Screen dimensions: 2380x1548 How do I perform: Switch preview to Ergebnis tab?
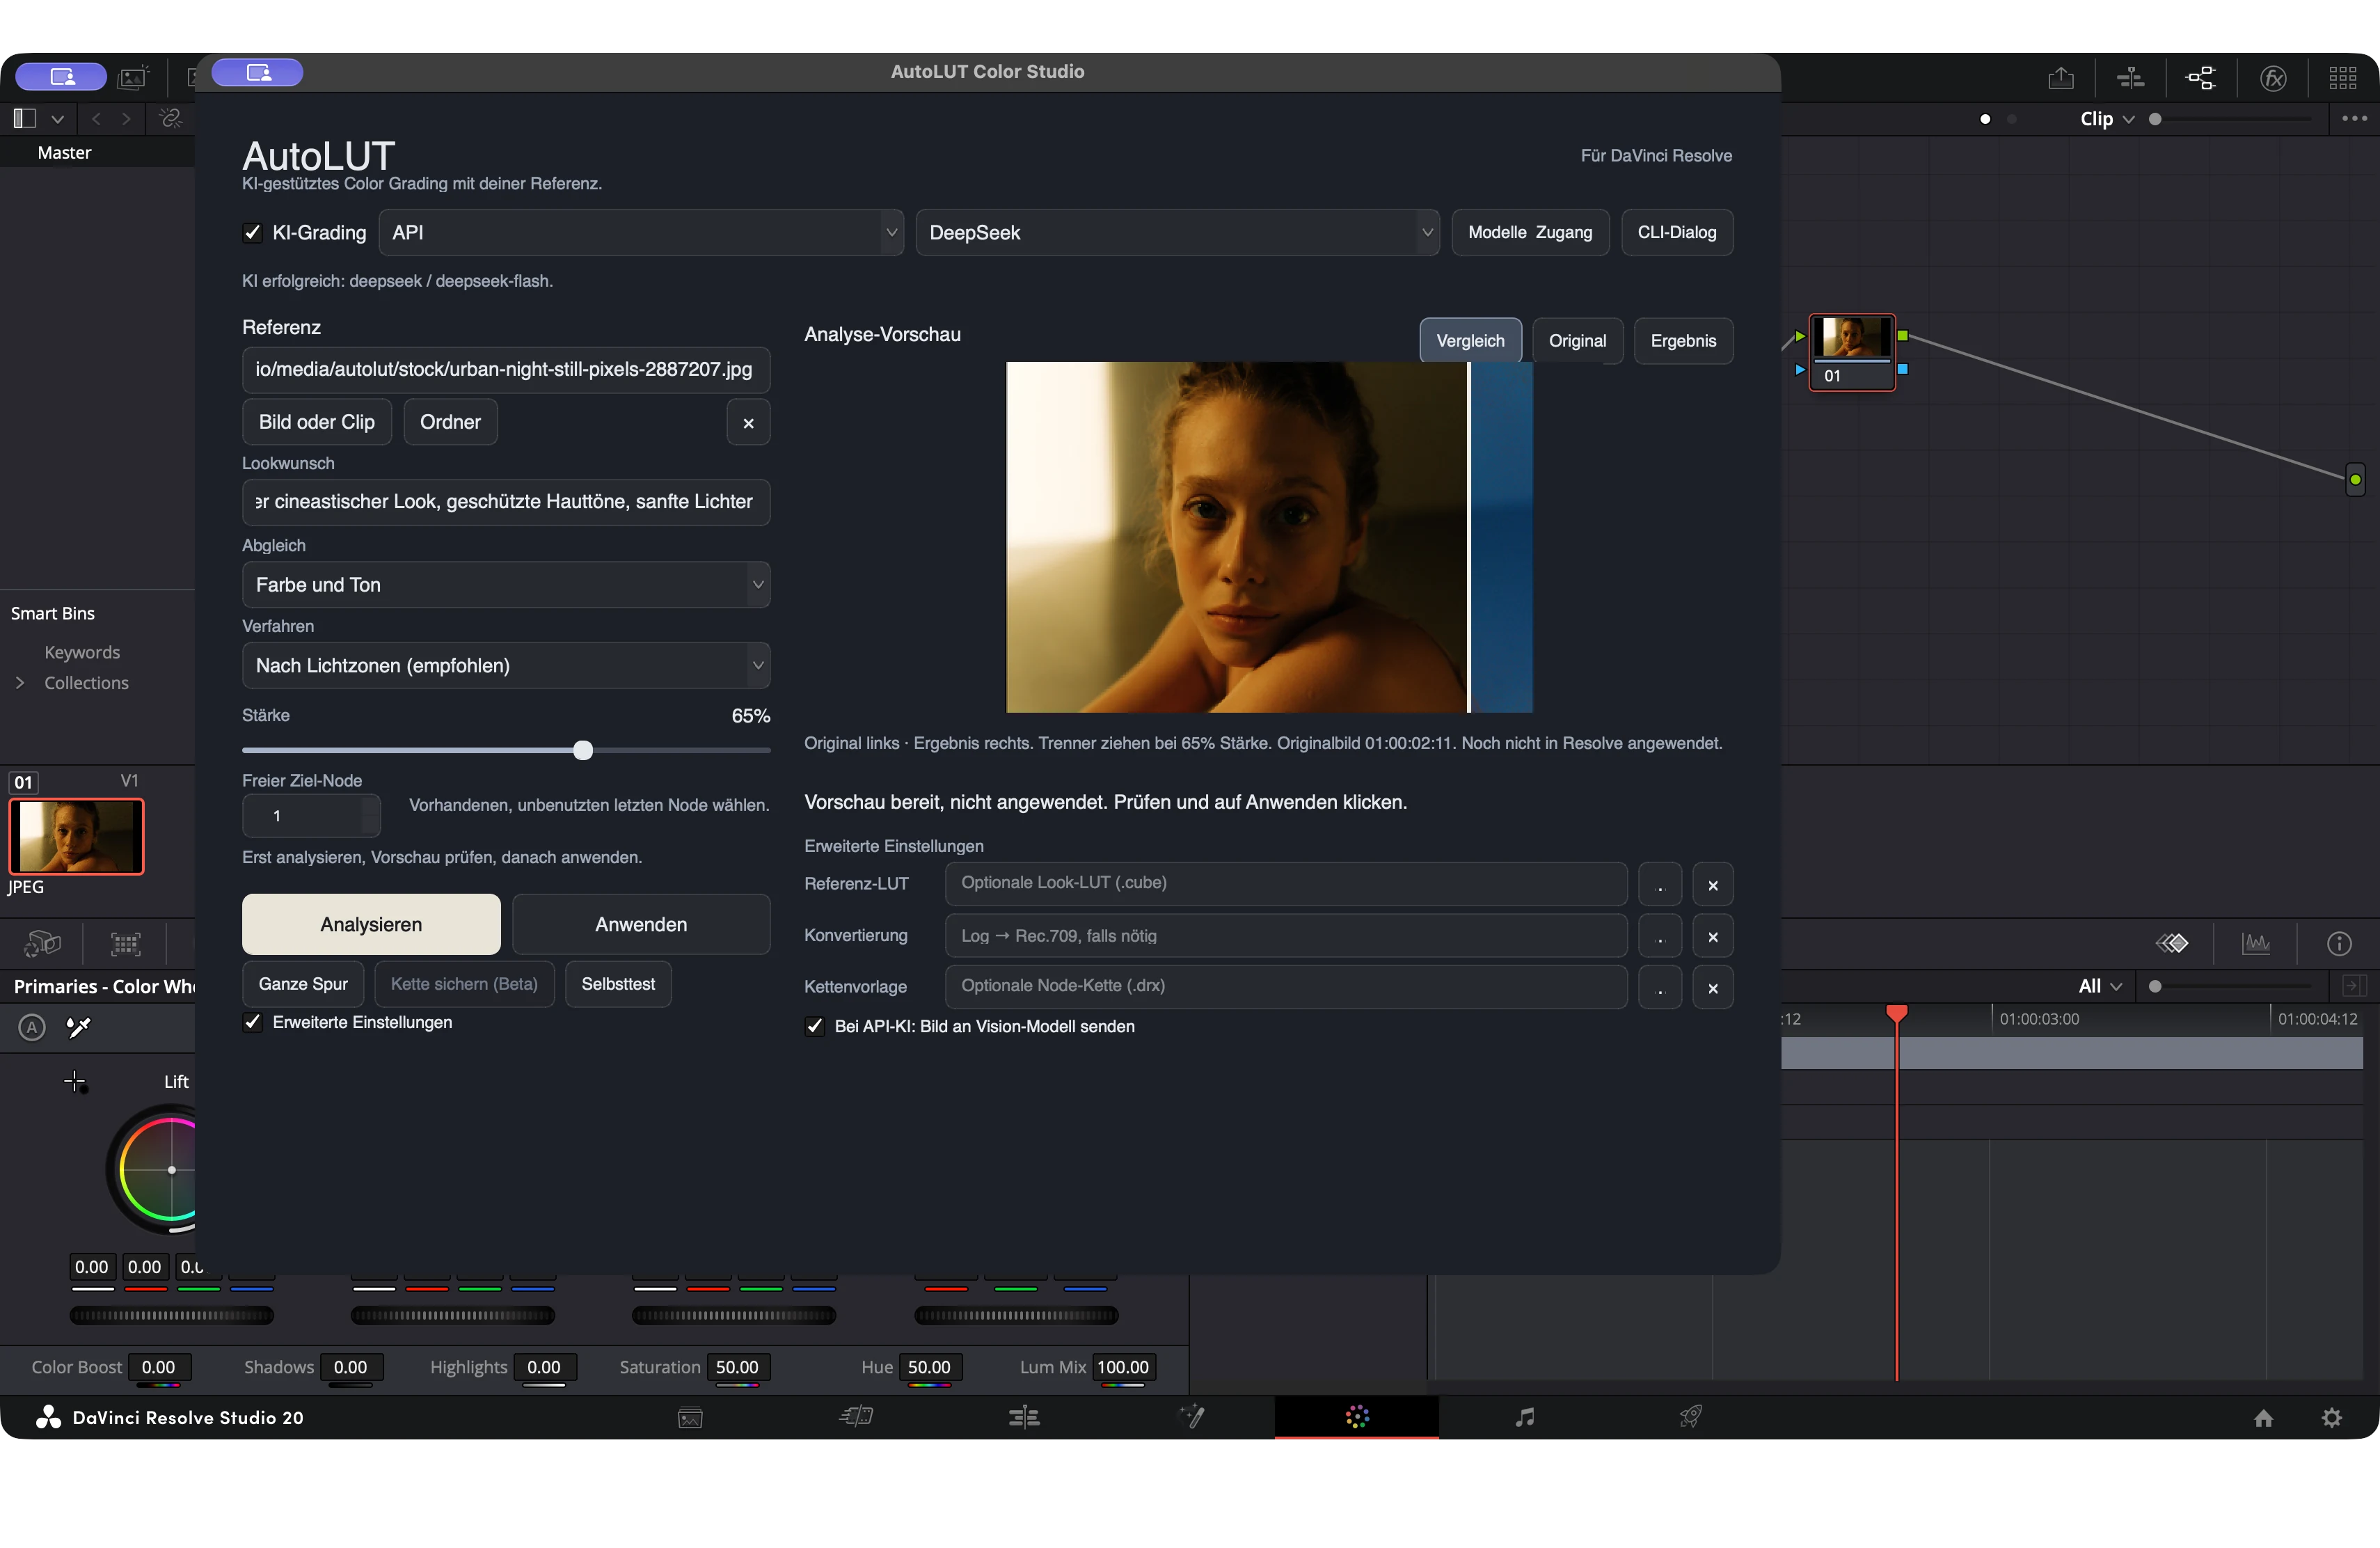pyautogui.click(x=1683, y=341)
